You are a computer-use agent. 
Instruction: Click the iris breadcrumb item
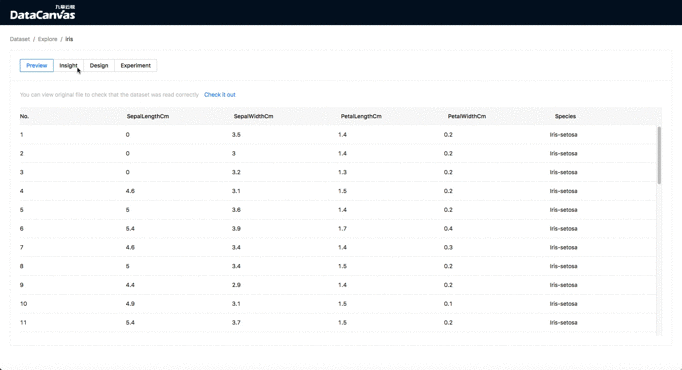[69, 39]
